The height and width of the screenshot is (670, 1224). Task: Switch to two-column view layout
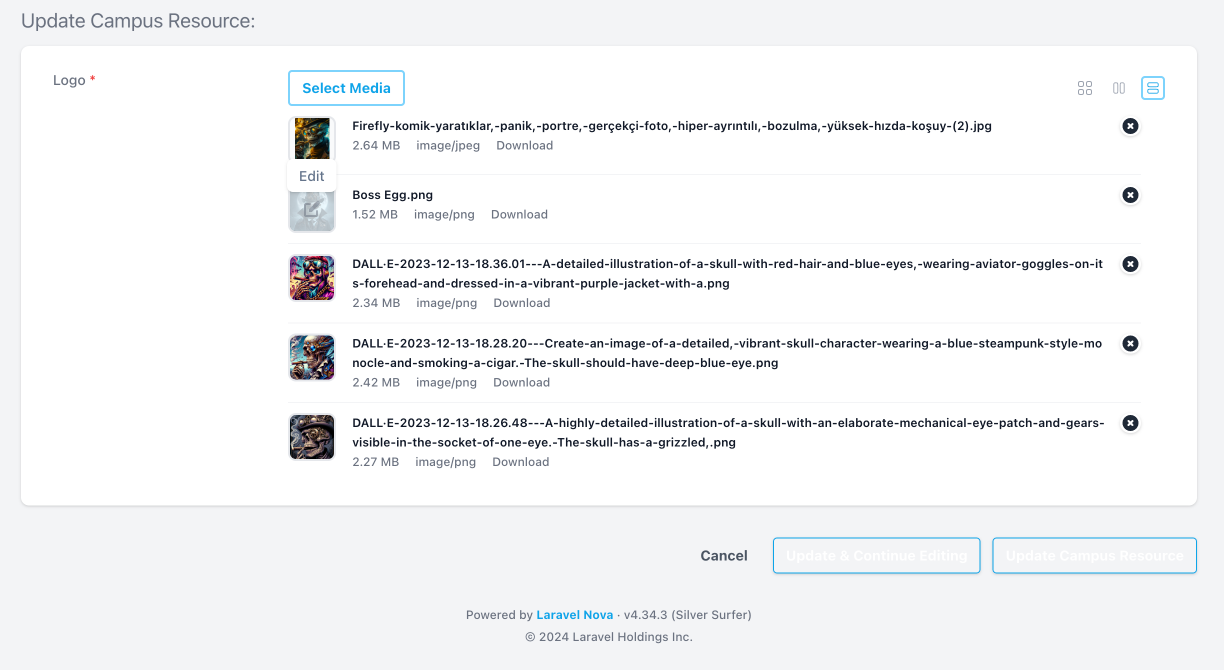[1119, 88]
